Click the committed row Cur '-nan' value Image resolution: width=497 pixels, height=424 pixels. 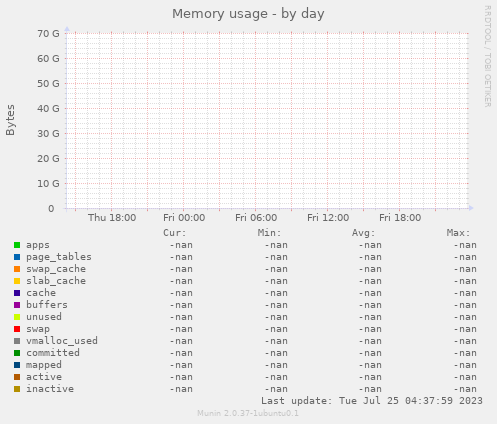[181, 353]
